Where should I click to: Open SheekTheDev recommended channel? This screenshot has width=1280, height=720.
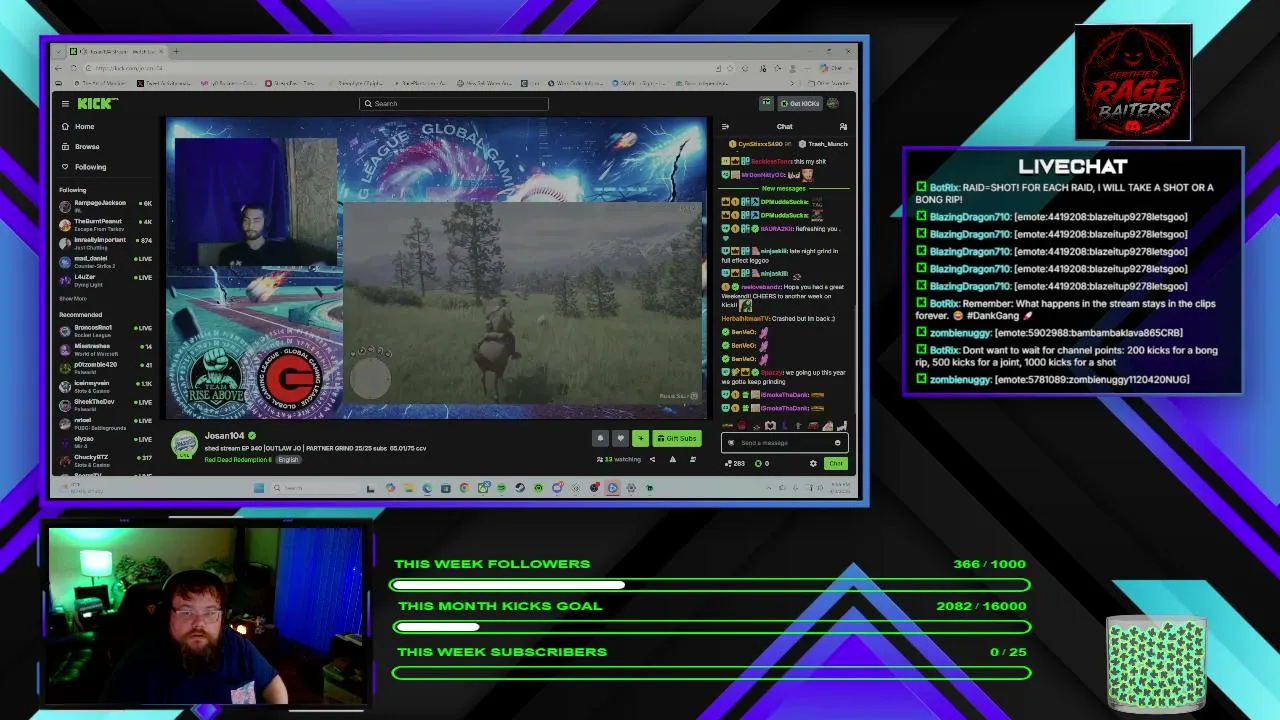(x=106, y=403)
